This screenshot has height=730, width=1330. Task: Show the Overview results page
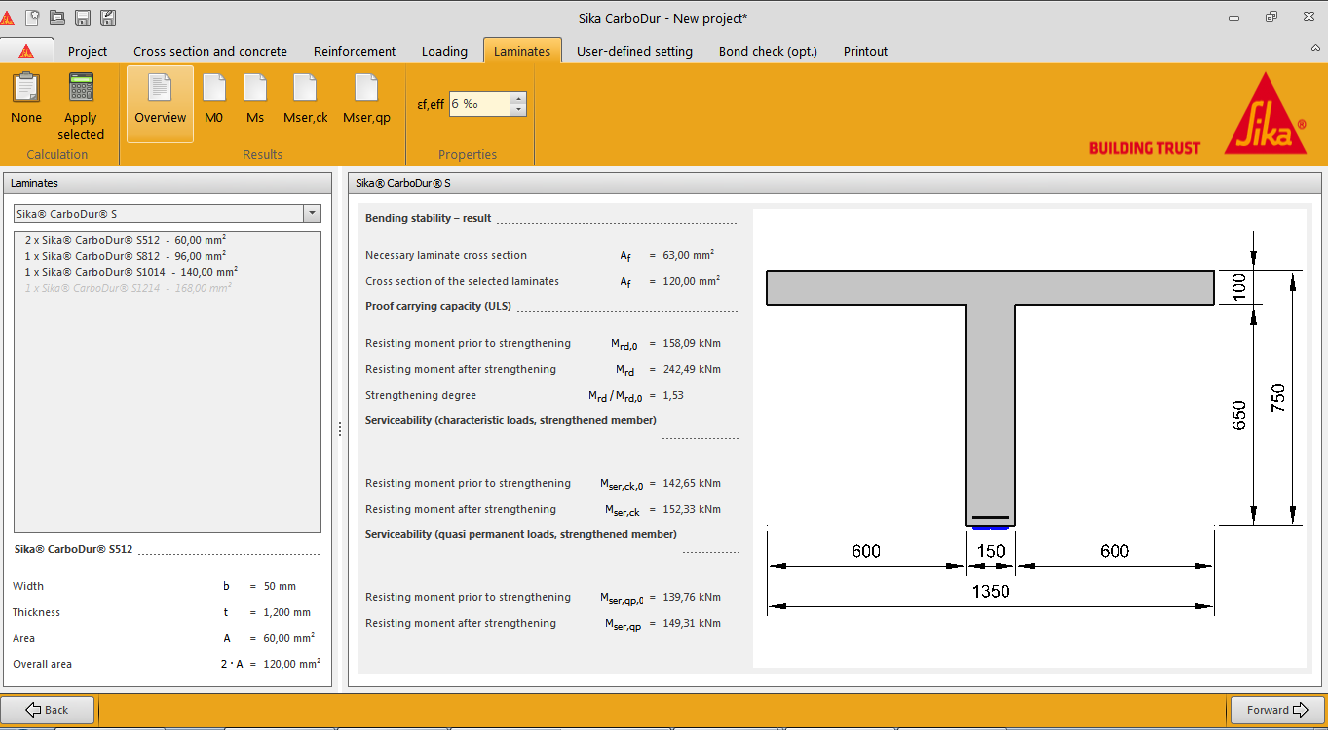click(160, 104)
